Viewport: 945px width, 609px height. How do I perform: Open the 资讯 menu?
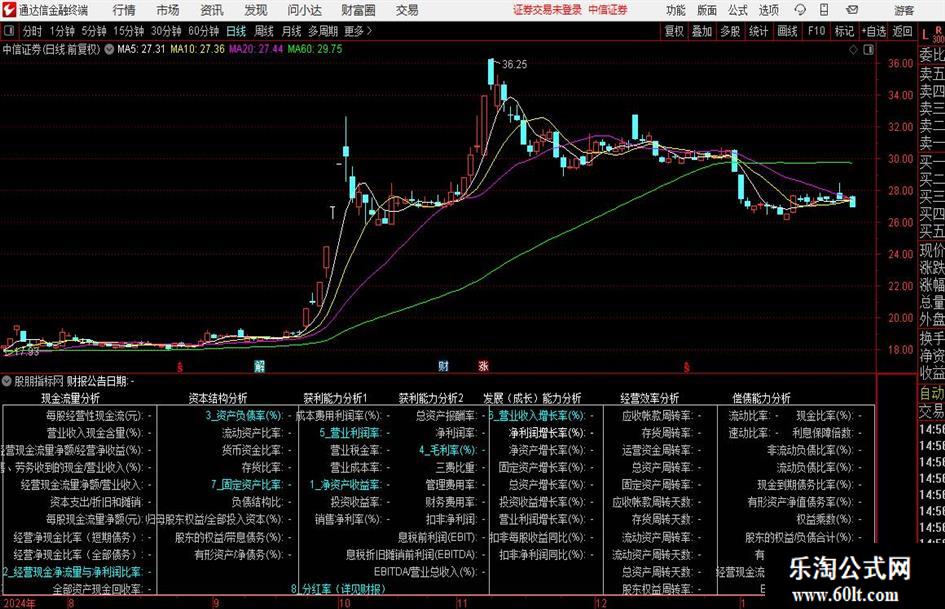point(212,10)
